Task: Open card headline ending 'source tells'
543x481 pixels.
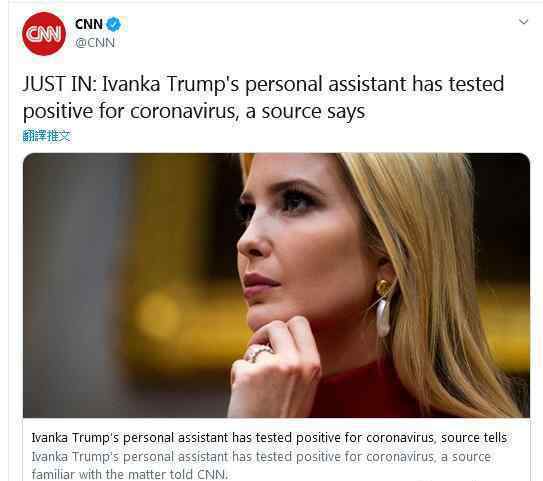Action: (x=269, y=438)
